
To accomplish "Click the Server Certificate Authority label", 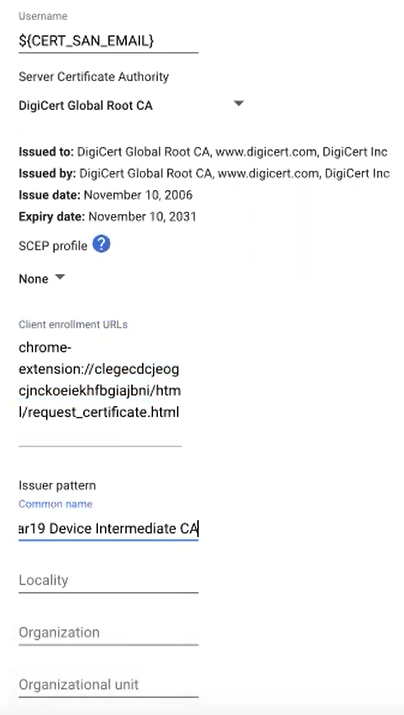I will tap(93, 77).
